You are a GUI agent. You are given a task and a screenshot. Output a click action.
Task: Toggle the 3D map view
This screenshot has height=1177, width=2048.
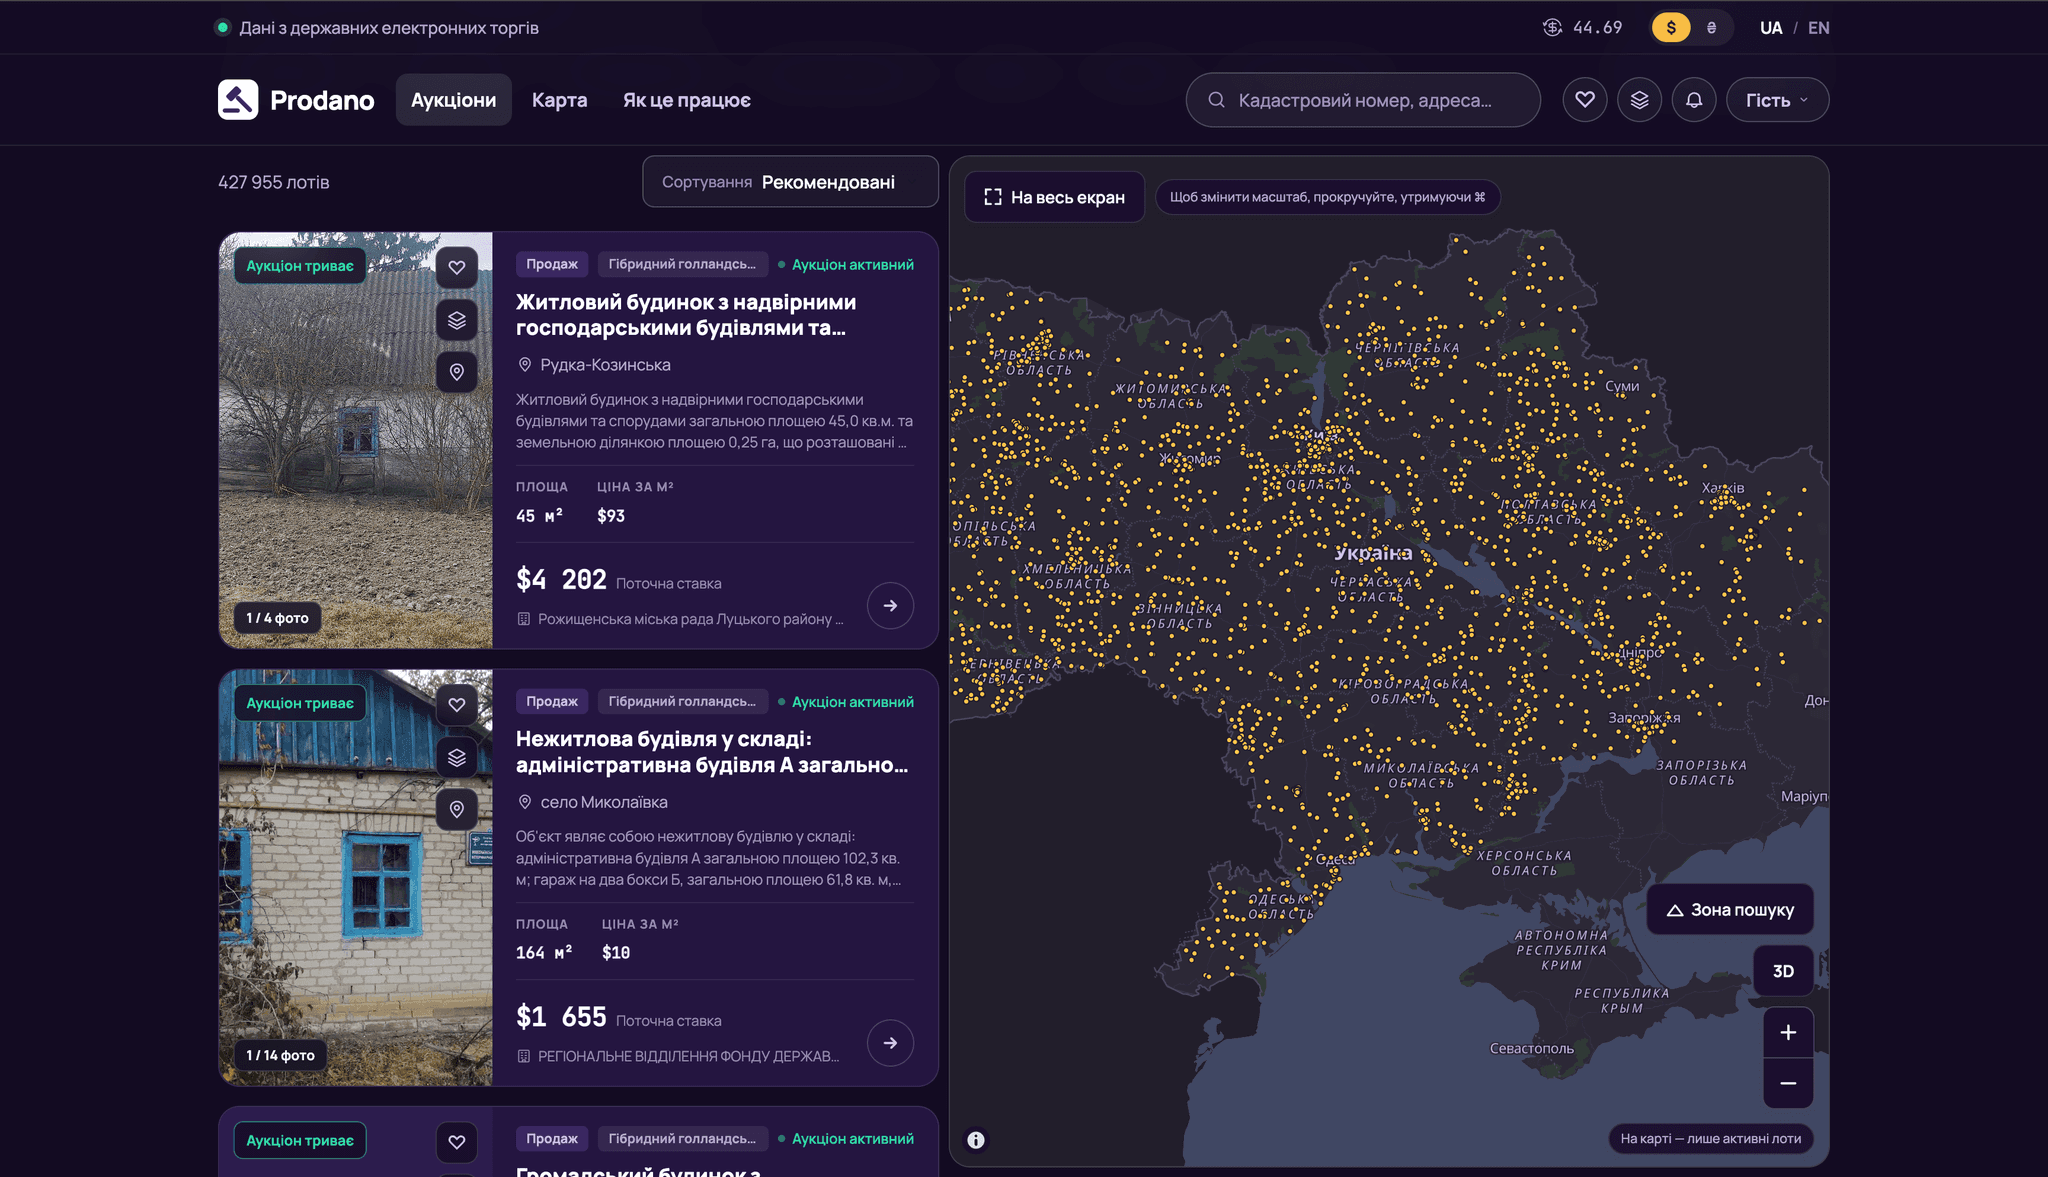pos(1783,971)
